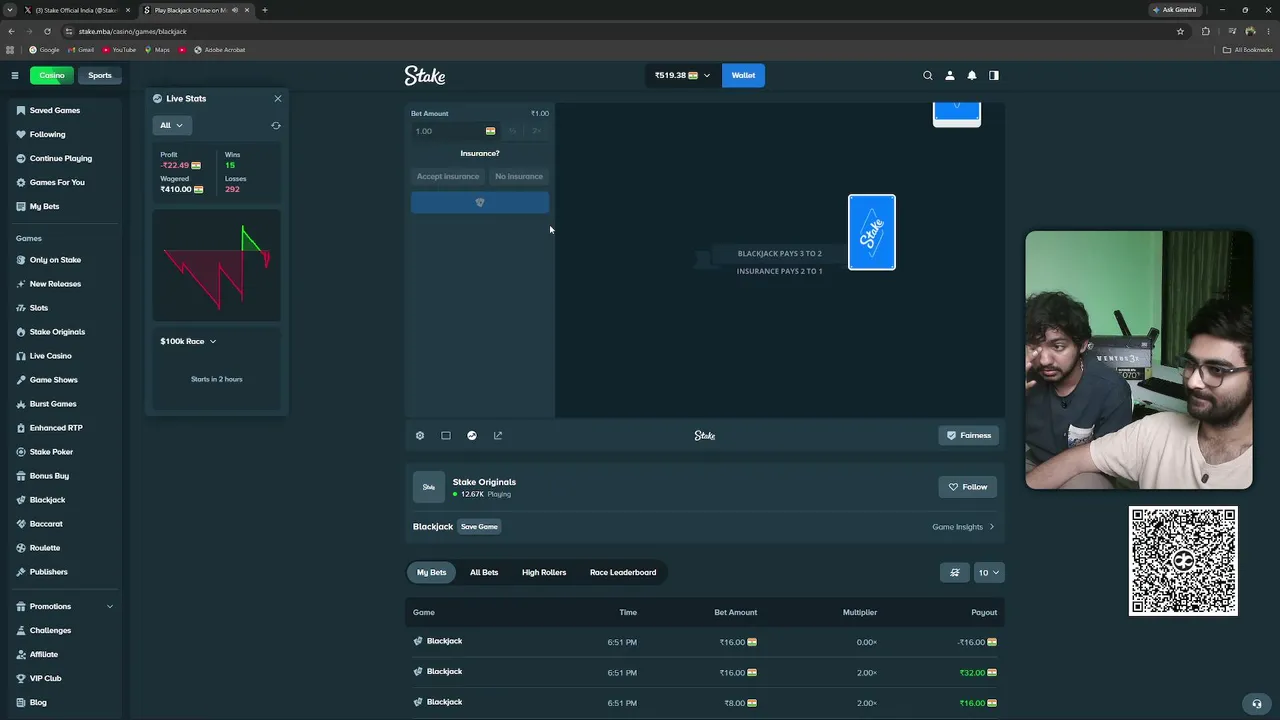Switch to Stake Official India browser tab
Screen dimensions: 1280x720
coord(76,10)
